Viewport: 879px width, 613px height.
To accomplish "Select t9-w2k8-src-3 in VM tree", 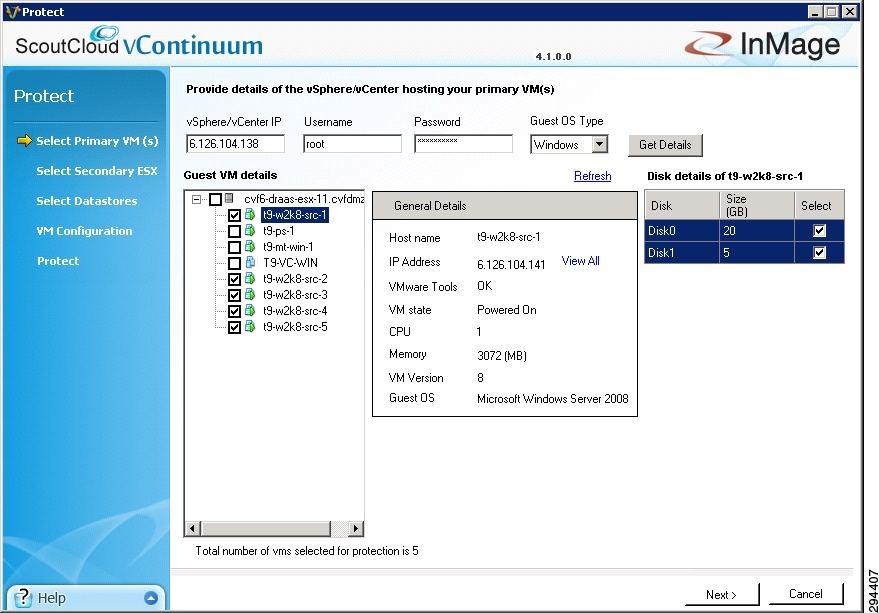I will click(x=295, y=294).
